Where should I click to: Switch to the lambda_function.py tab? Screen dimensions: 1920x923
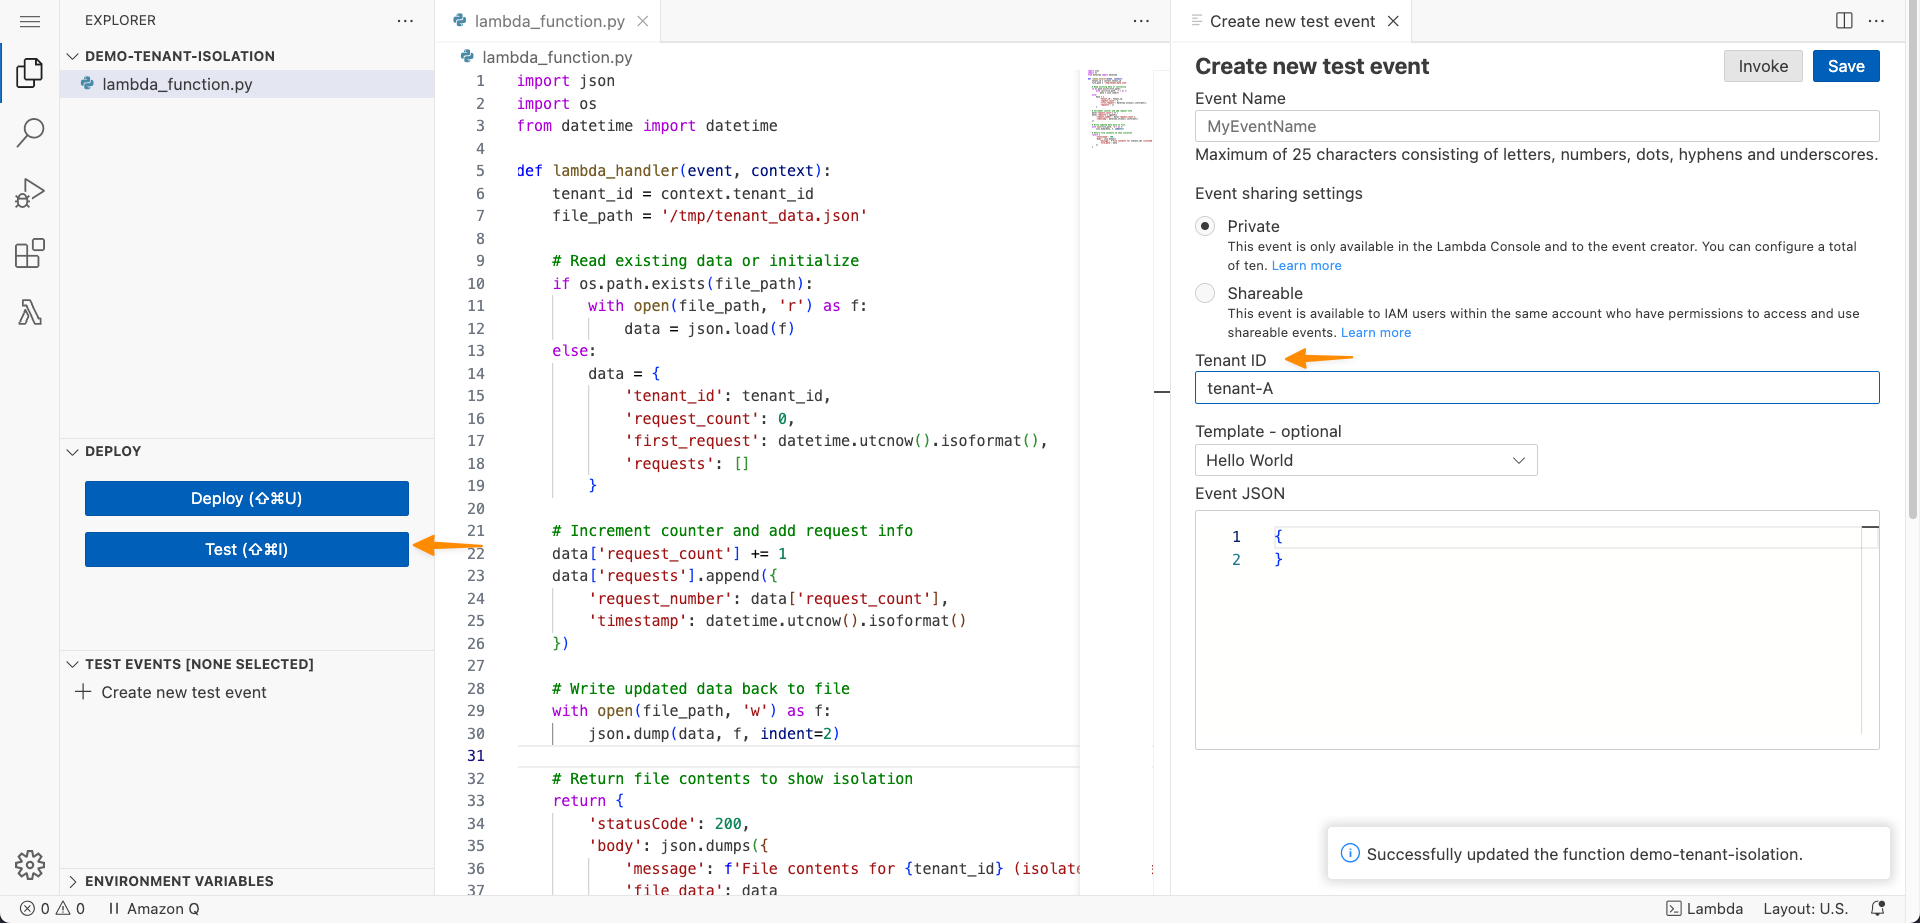click(x=548, y=21)
